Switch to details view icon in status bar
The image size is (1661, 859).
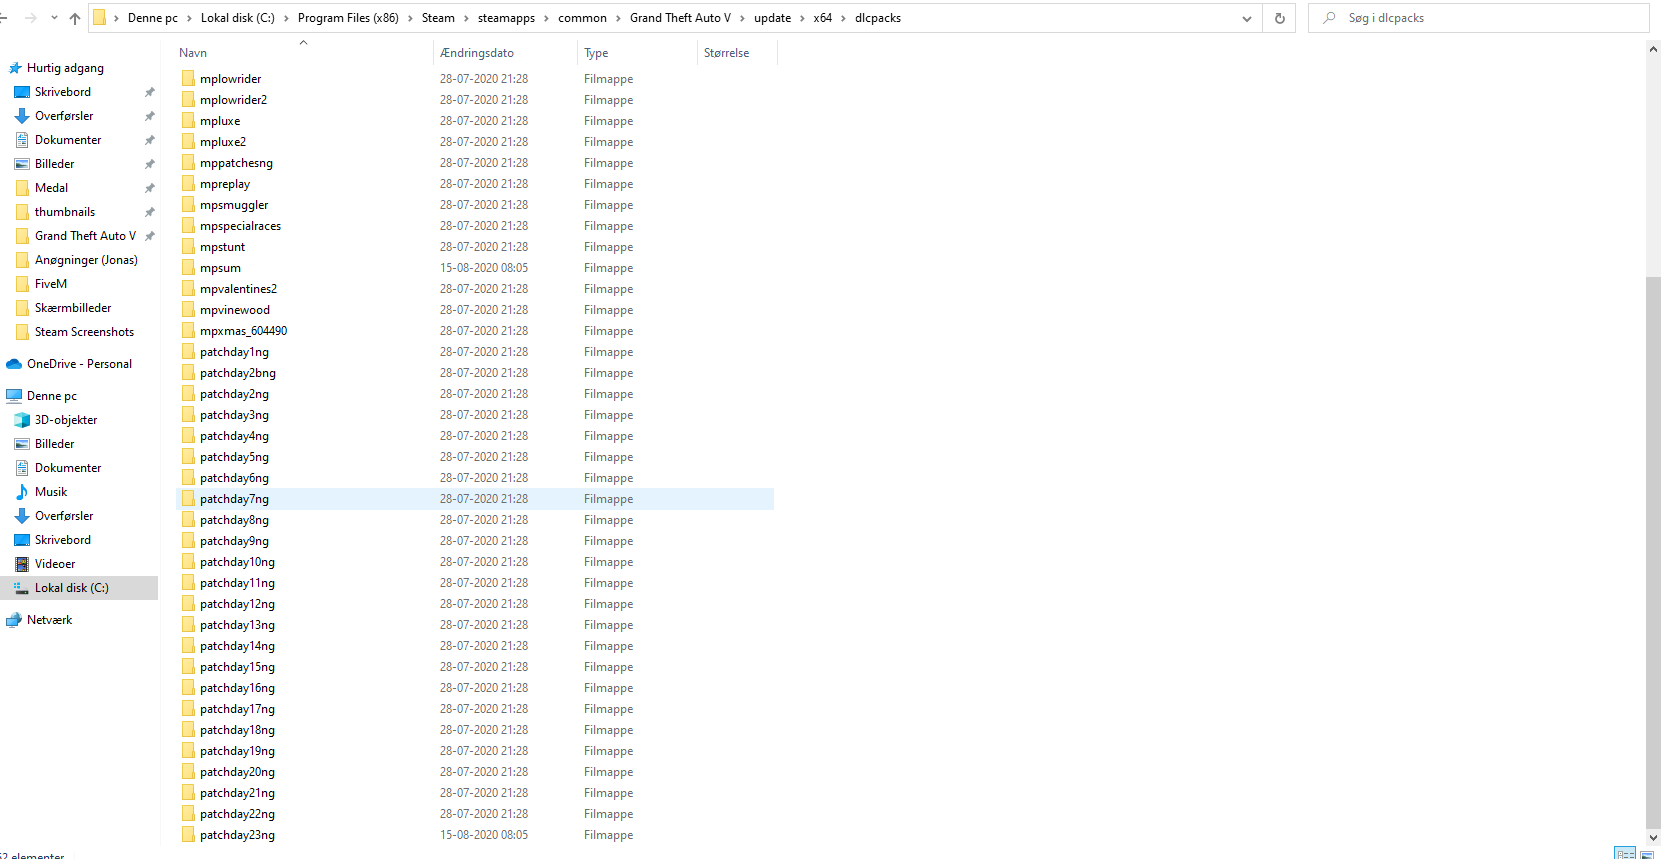click(x=1626, y=853)
